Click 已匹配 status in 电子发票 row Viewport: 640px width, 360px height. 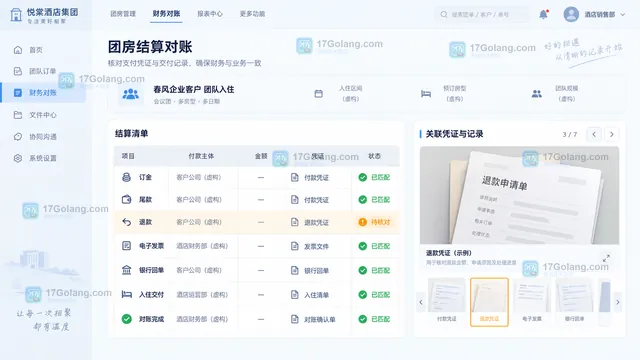pos(374,246)
